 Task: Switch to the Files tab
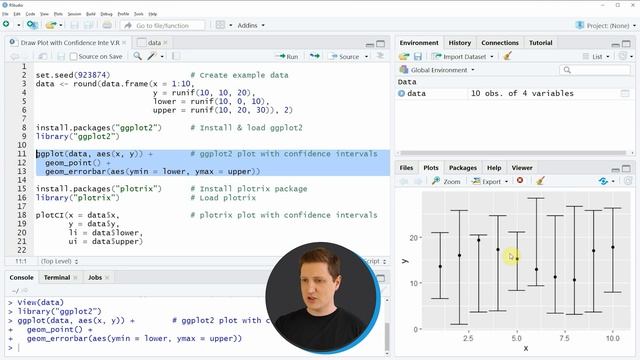[406, 167]
